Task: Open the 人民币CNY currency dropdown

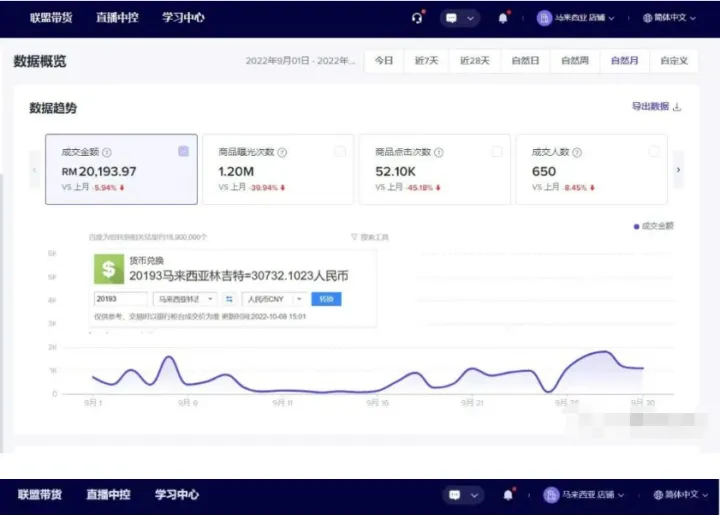Action: point(274,299)
